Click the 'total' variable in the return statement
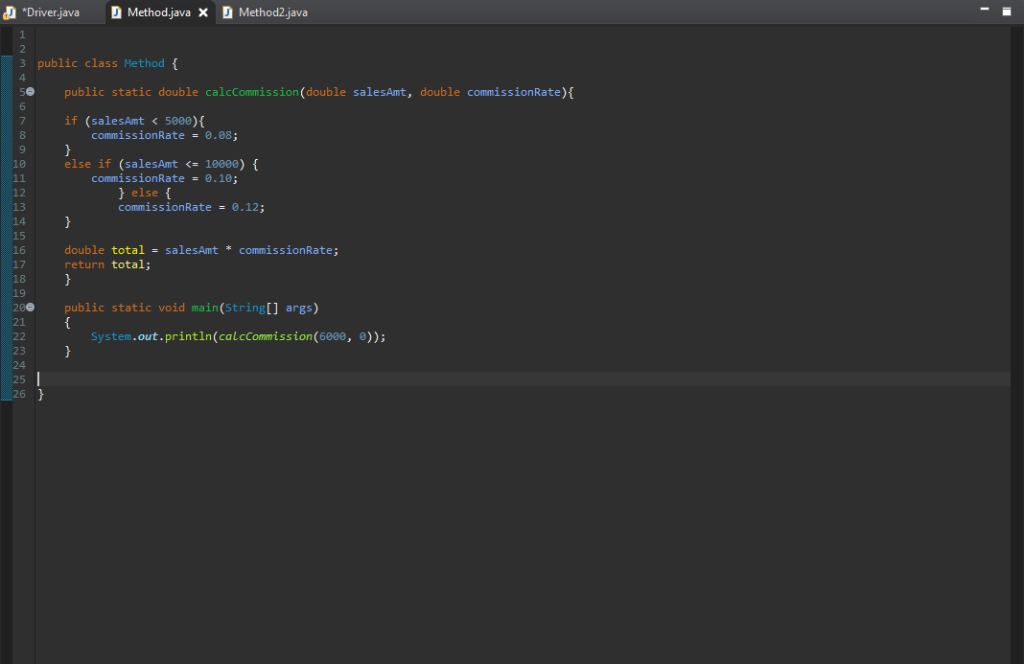Screen dimensions: 1024x664 pyautogui.click(x=128, y=265)
